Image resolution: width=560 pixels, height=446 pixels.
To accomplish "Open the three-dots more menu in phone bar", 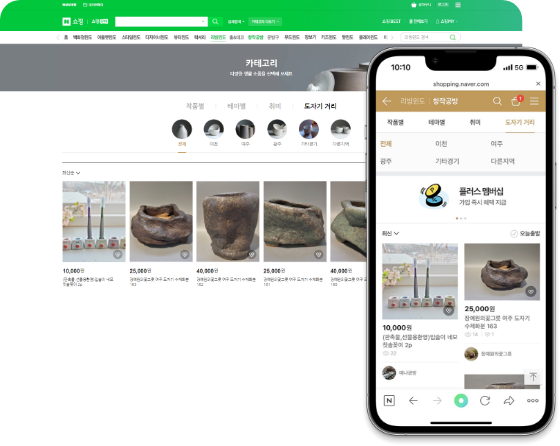I will click(532, 401).
